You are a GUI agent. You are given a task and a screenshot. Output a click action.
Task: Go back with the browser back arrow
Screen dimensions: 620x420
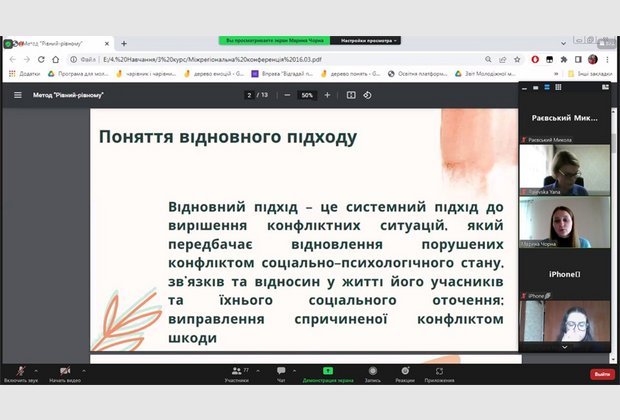pos(12,59)
